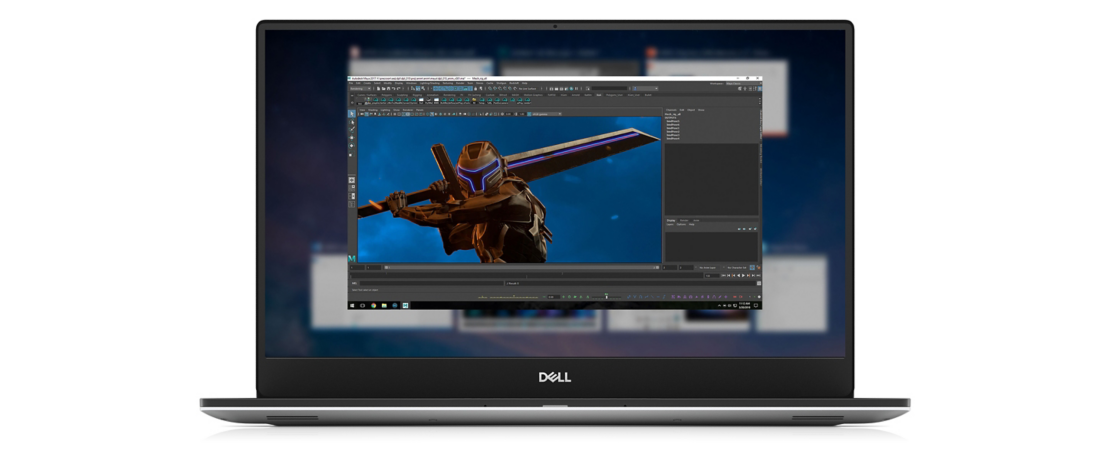
Task: Open animation preferences icon near range slider
Action: (758, 268)
